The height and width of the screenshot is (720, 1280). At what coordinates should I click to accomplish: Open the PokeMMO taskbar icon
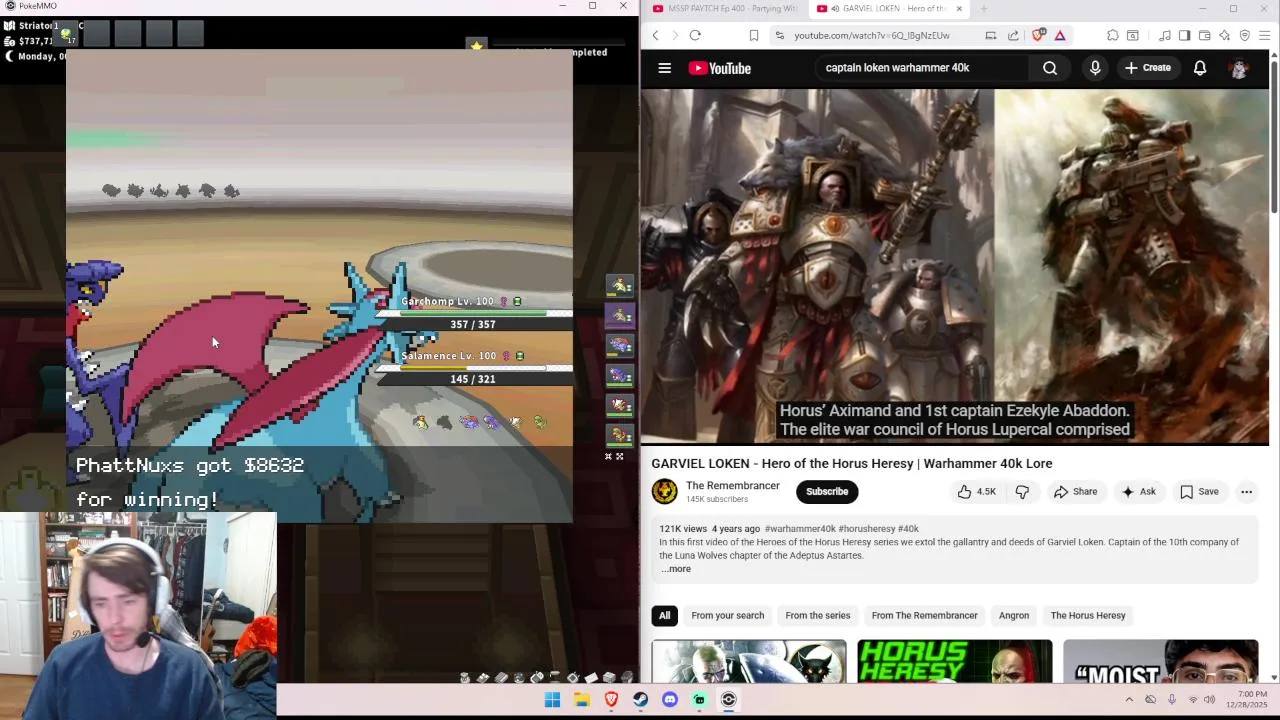[729, 700]
